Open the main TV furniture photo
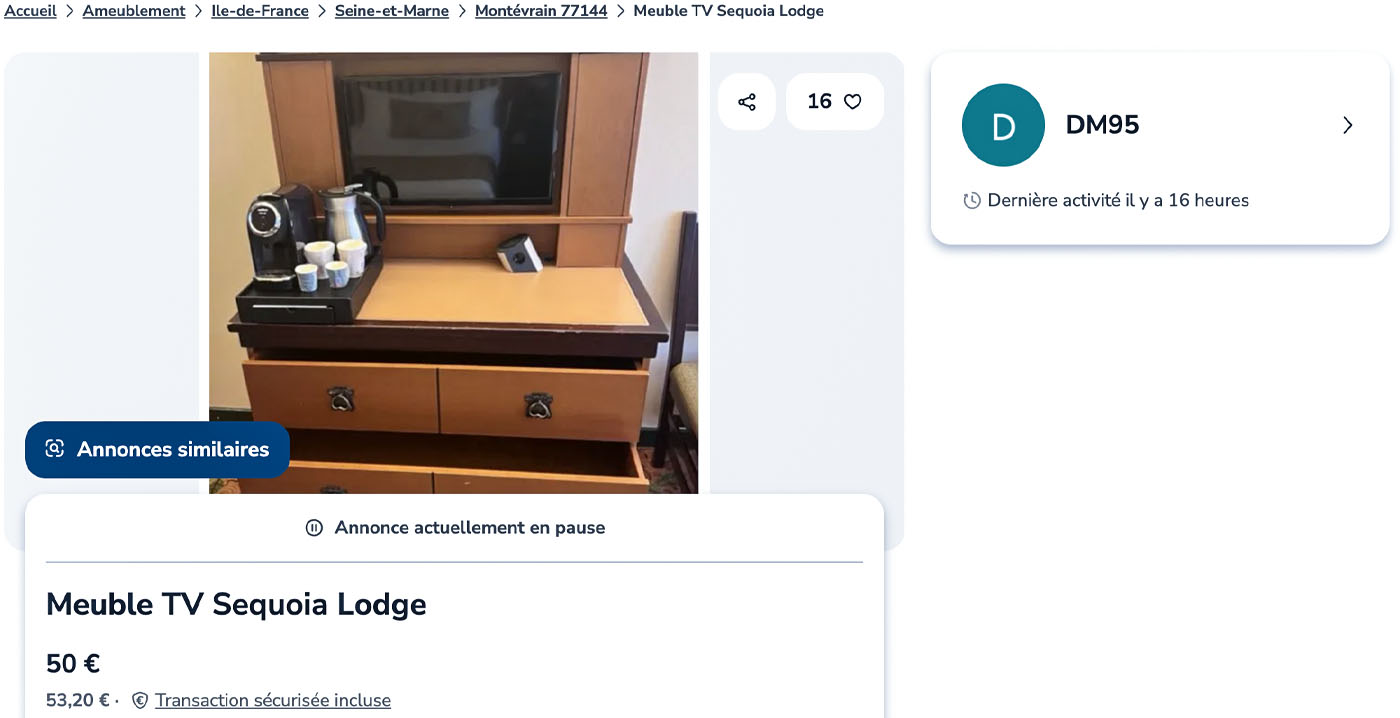Viewport: 1400px width, 718px height. point(453,272)
